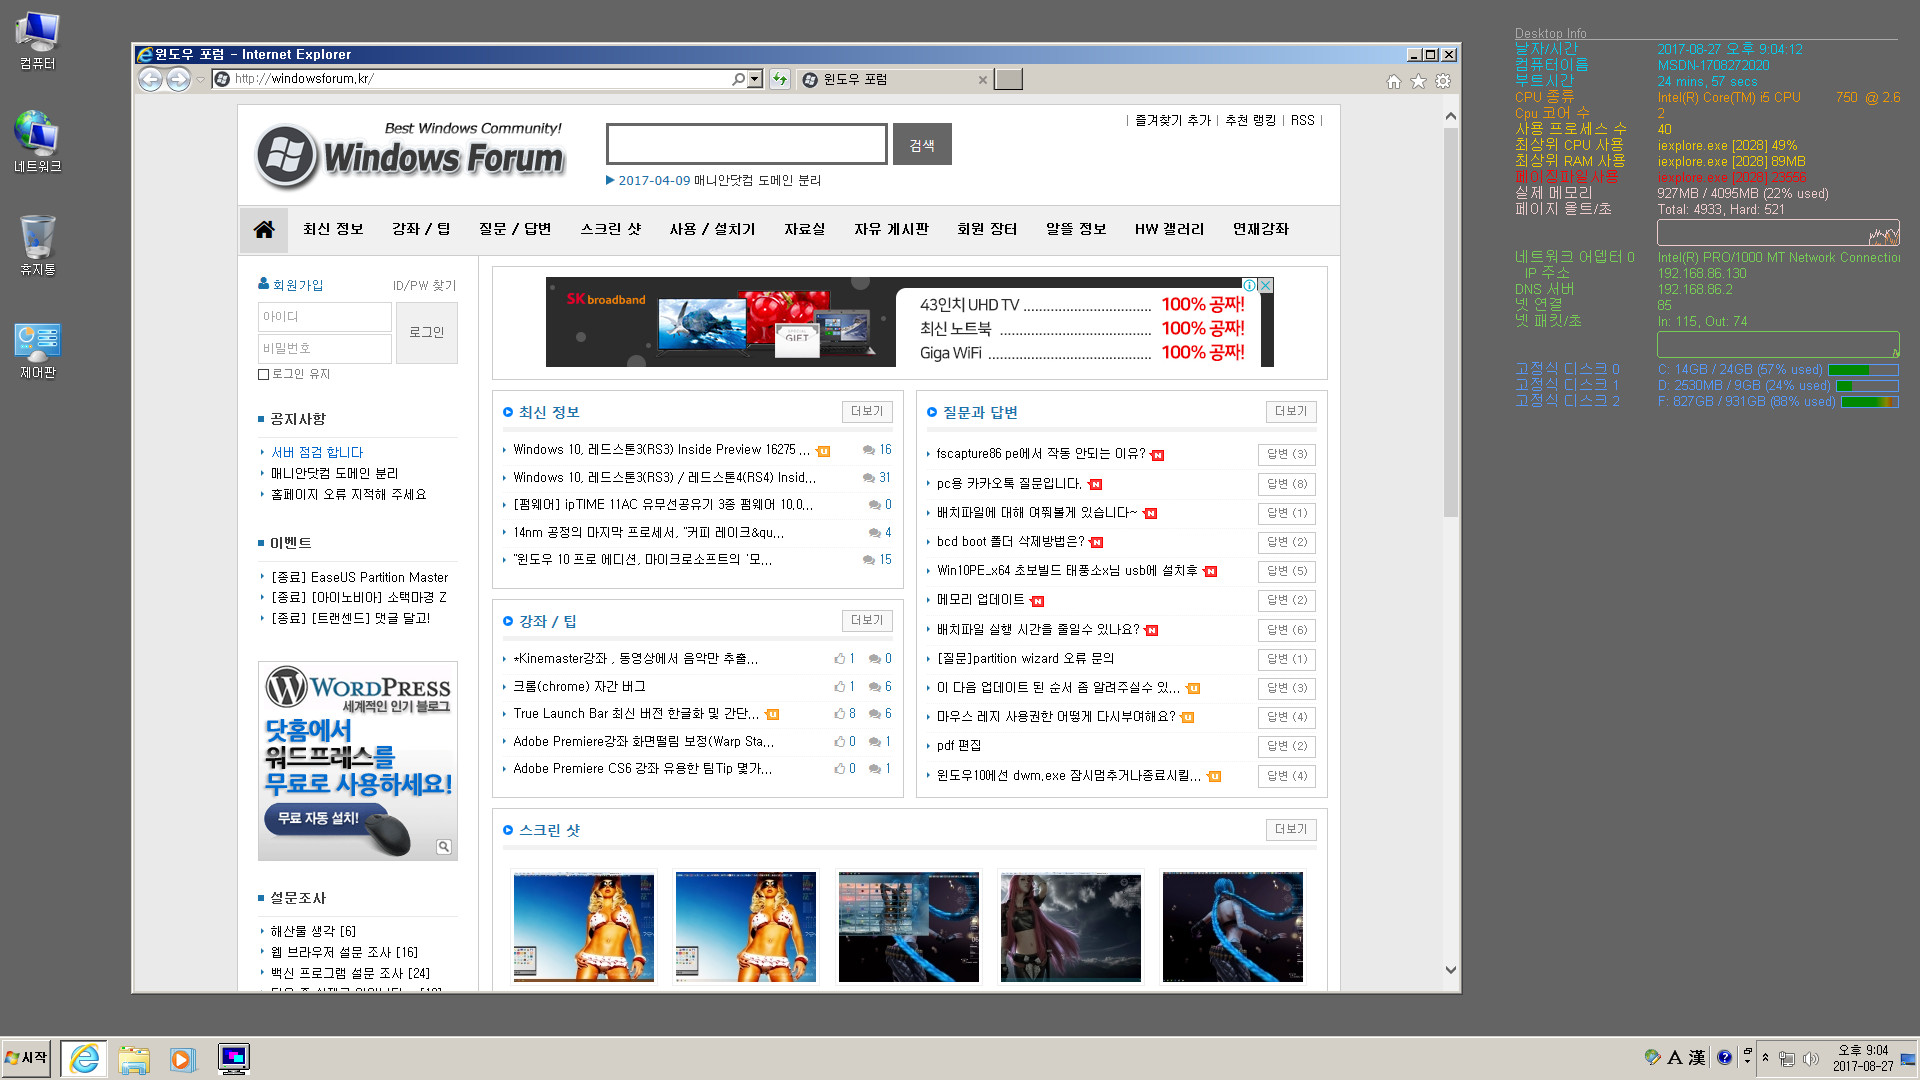Viewport: 1920px width, 1080px height.
Task: Open the 최신 정보 menu item
Action: coord(333,229)
